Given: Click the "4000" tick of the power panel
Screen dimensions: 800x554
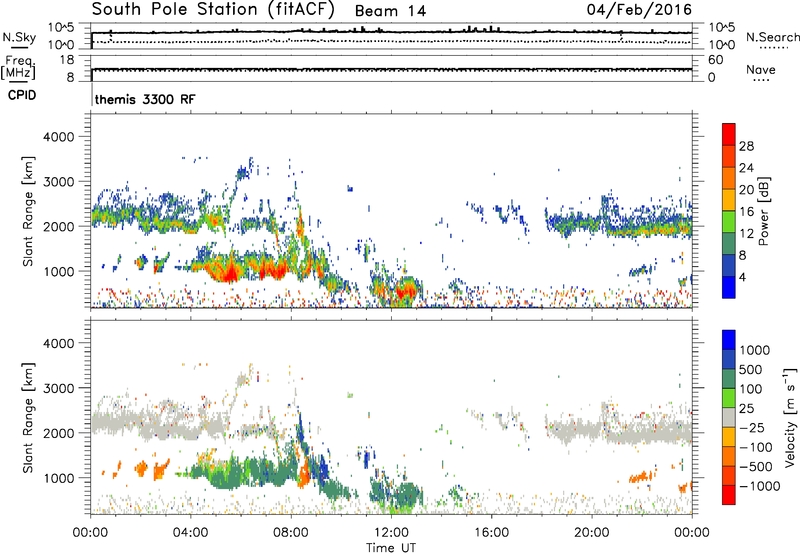Looking at the screenshot, I should click(58, 137).
